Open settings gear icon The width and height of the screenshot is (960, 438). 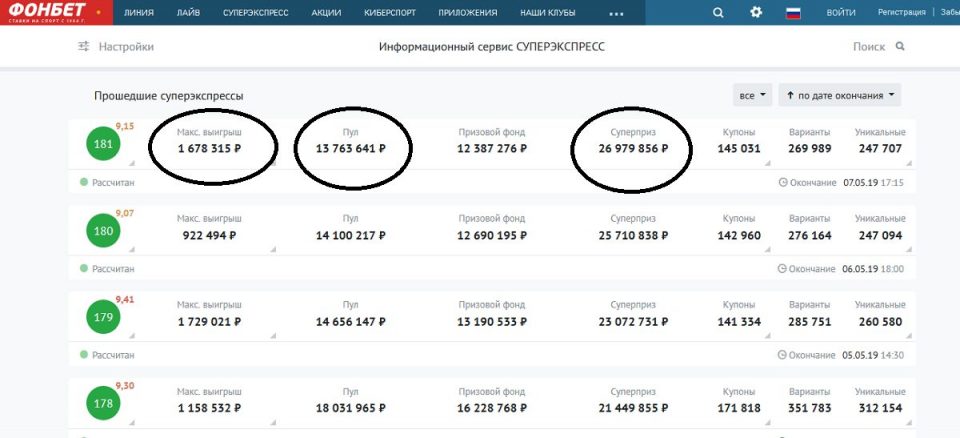point(756,13)
